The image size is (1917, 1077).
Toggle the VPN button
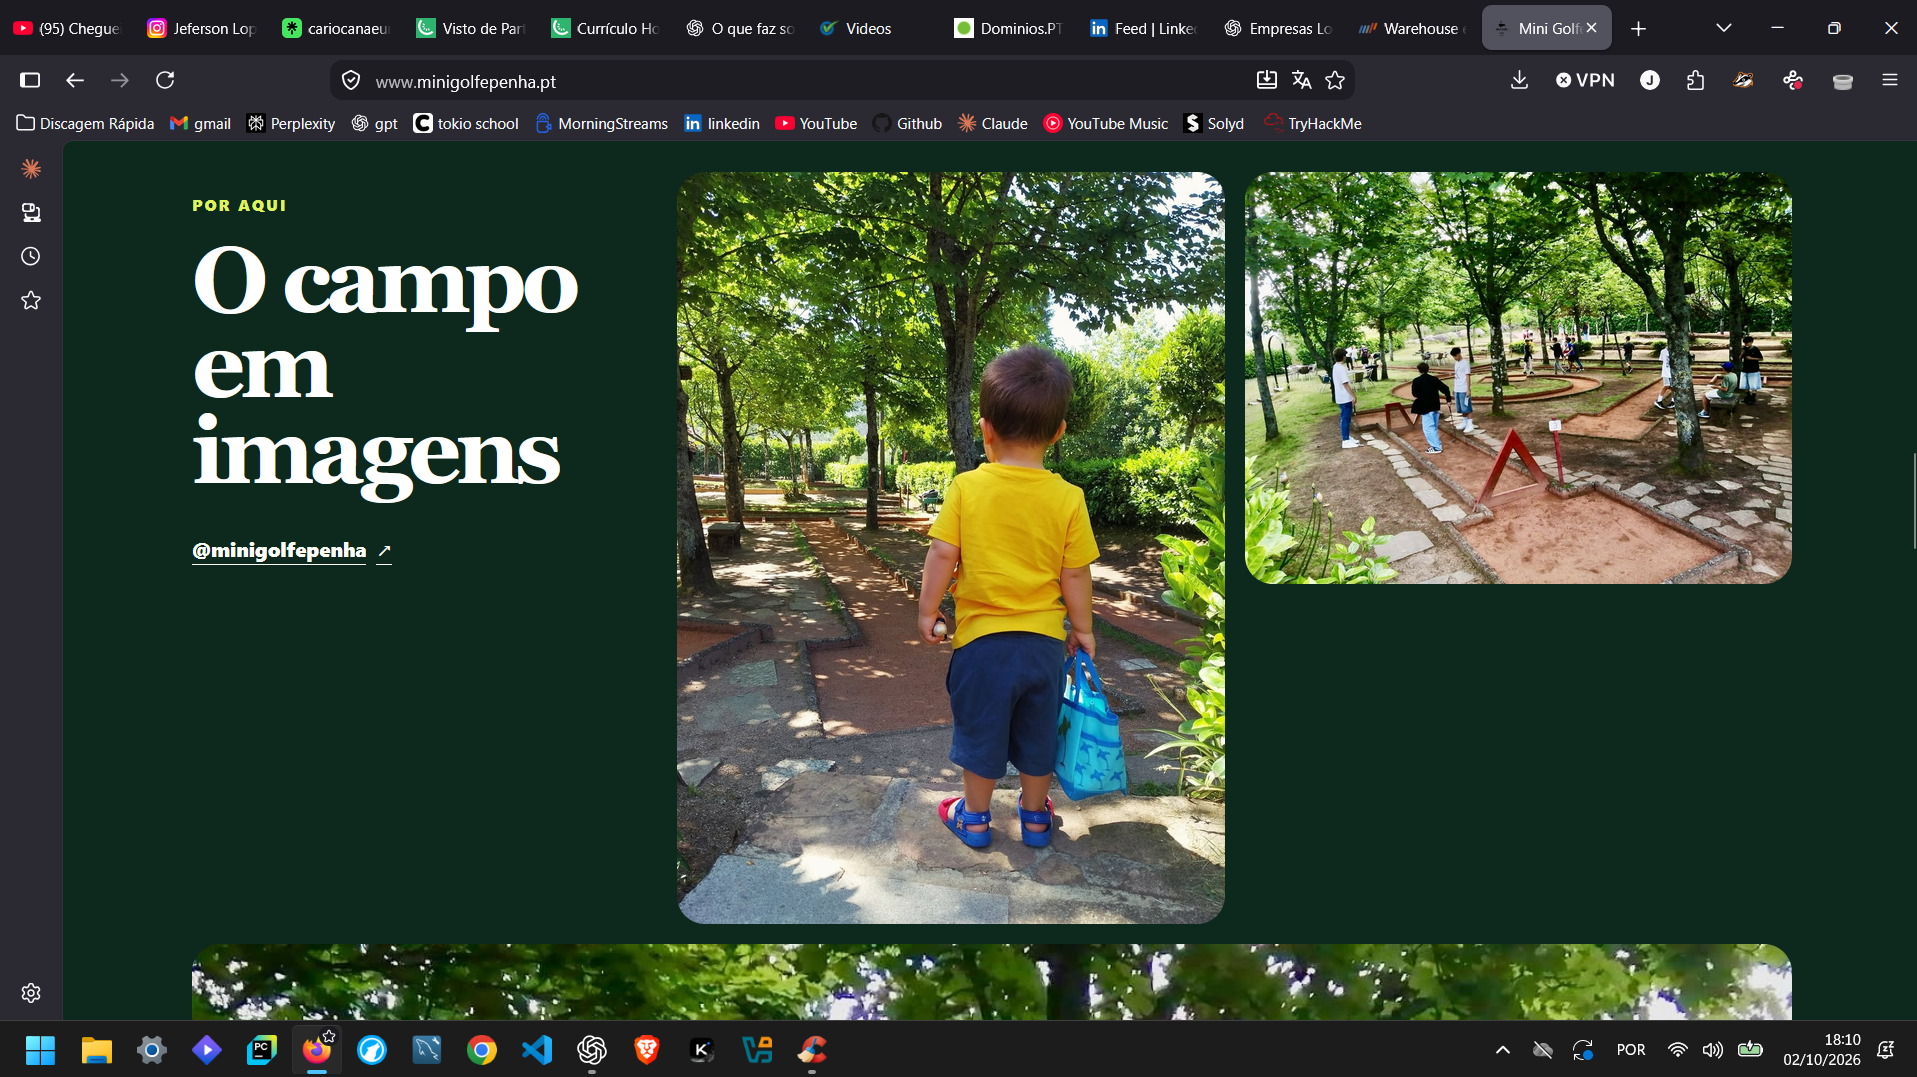(x=1585, y=80)
